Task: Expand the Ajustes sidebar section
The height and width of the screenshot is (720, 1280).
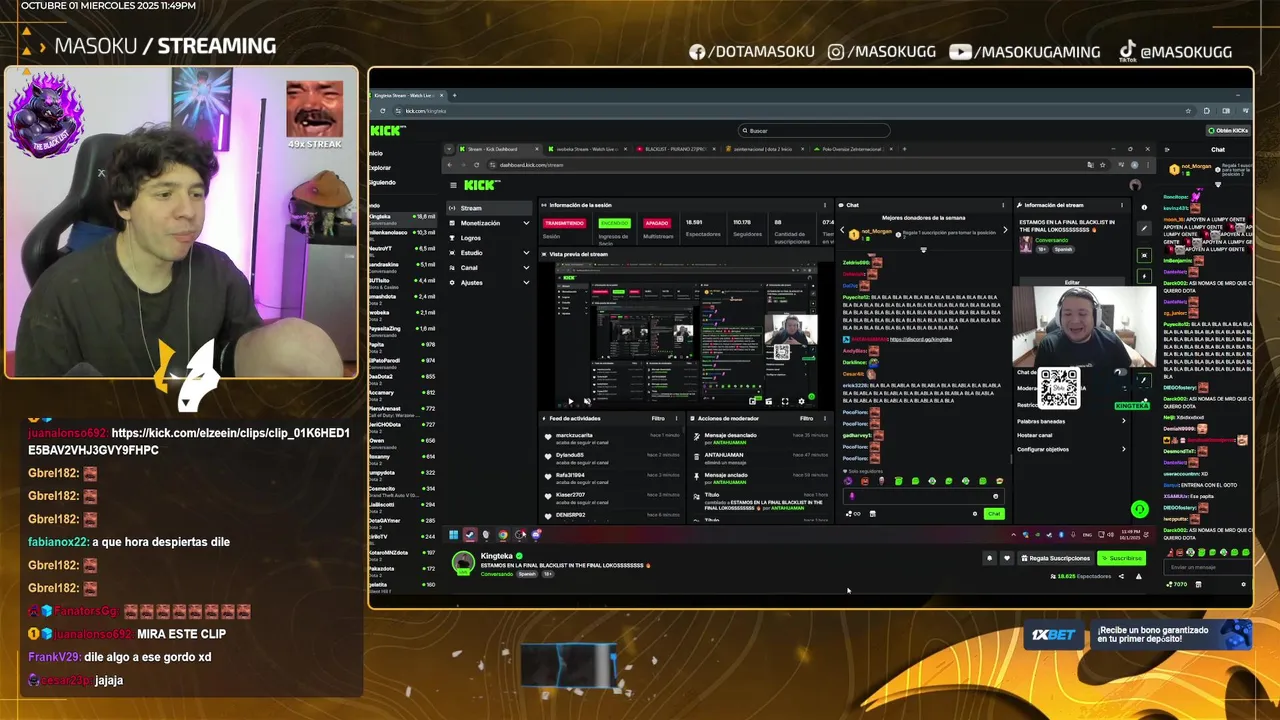Action: pyautogui.click(x=490, y=282)
